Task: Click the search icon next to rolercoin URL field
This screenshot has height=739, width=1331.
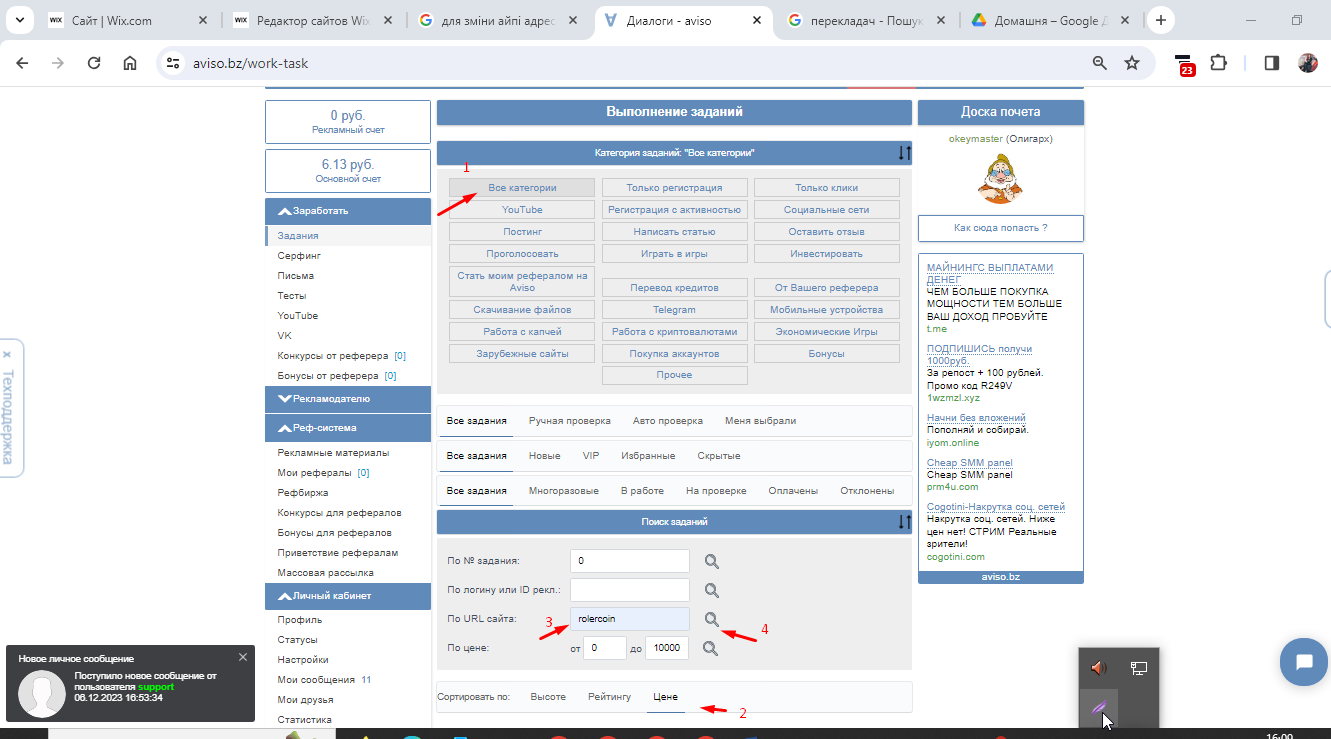Action: [711, 619]
